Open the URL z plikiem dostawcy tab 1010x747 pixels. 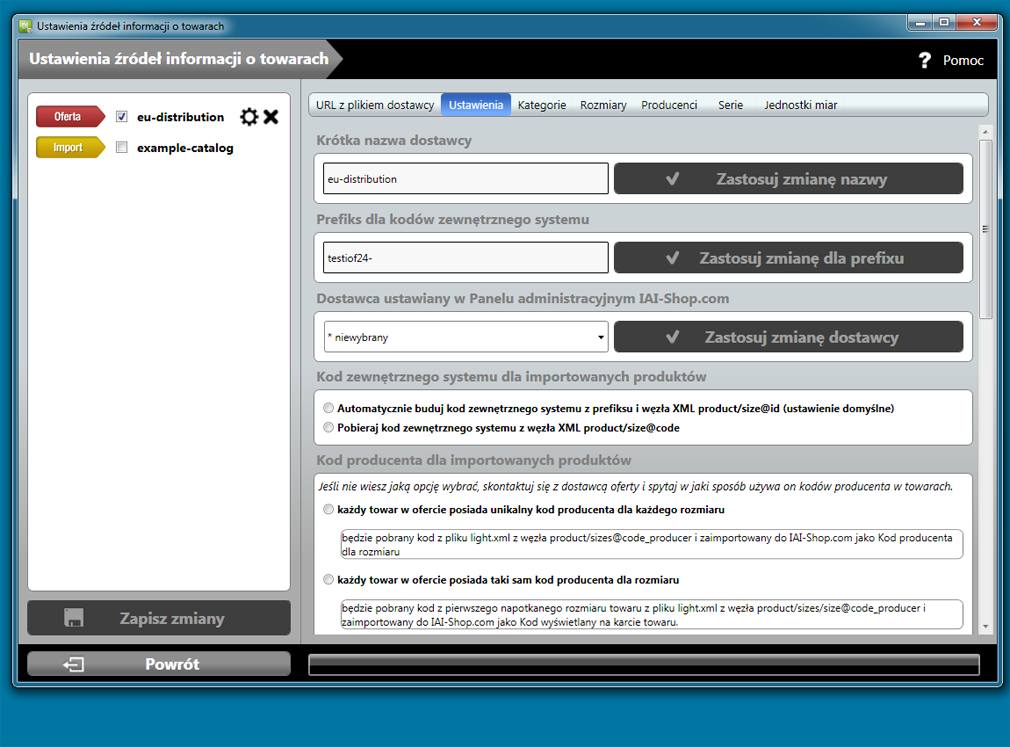375,105
